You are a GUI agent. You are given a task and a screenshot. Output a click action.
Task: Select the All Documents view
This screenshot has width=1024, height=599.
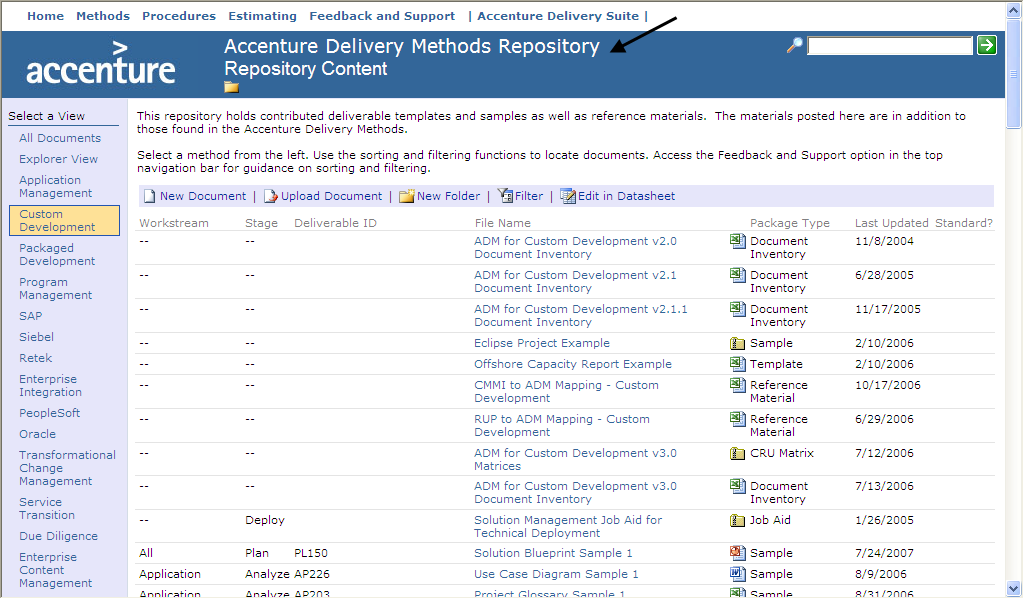60,138
